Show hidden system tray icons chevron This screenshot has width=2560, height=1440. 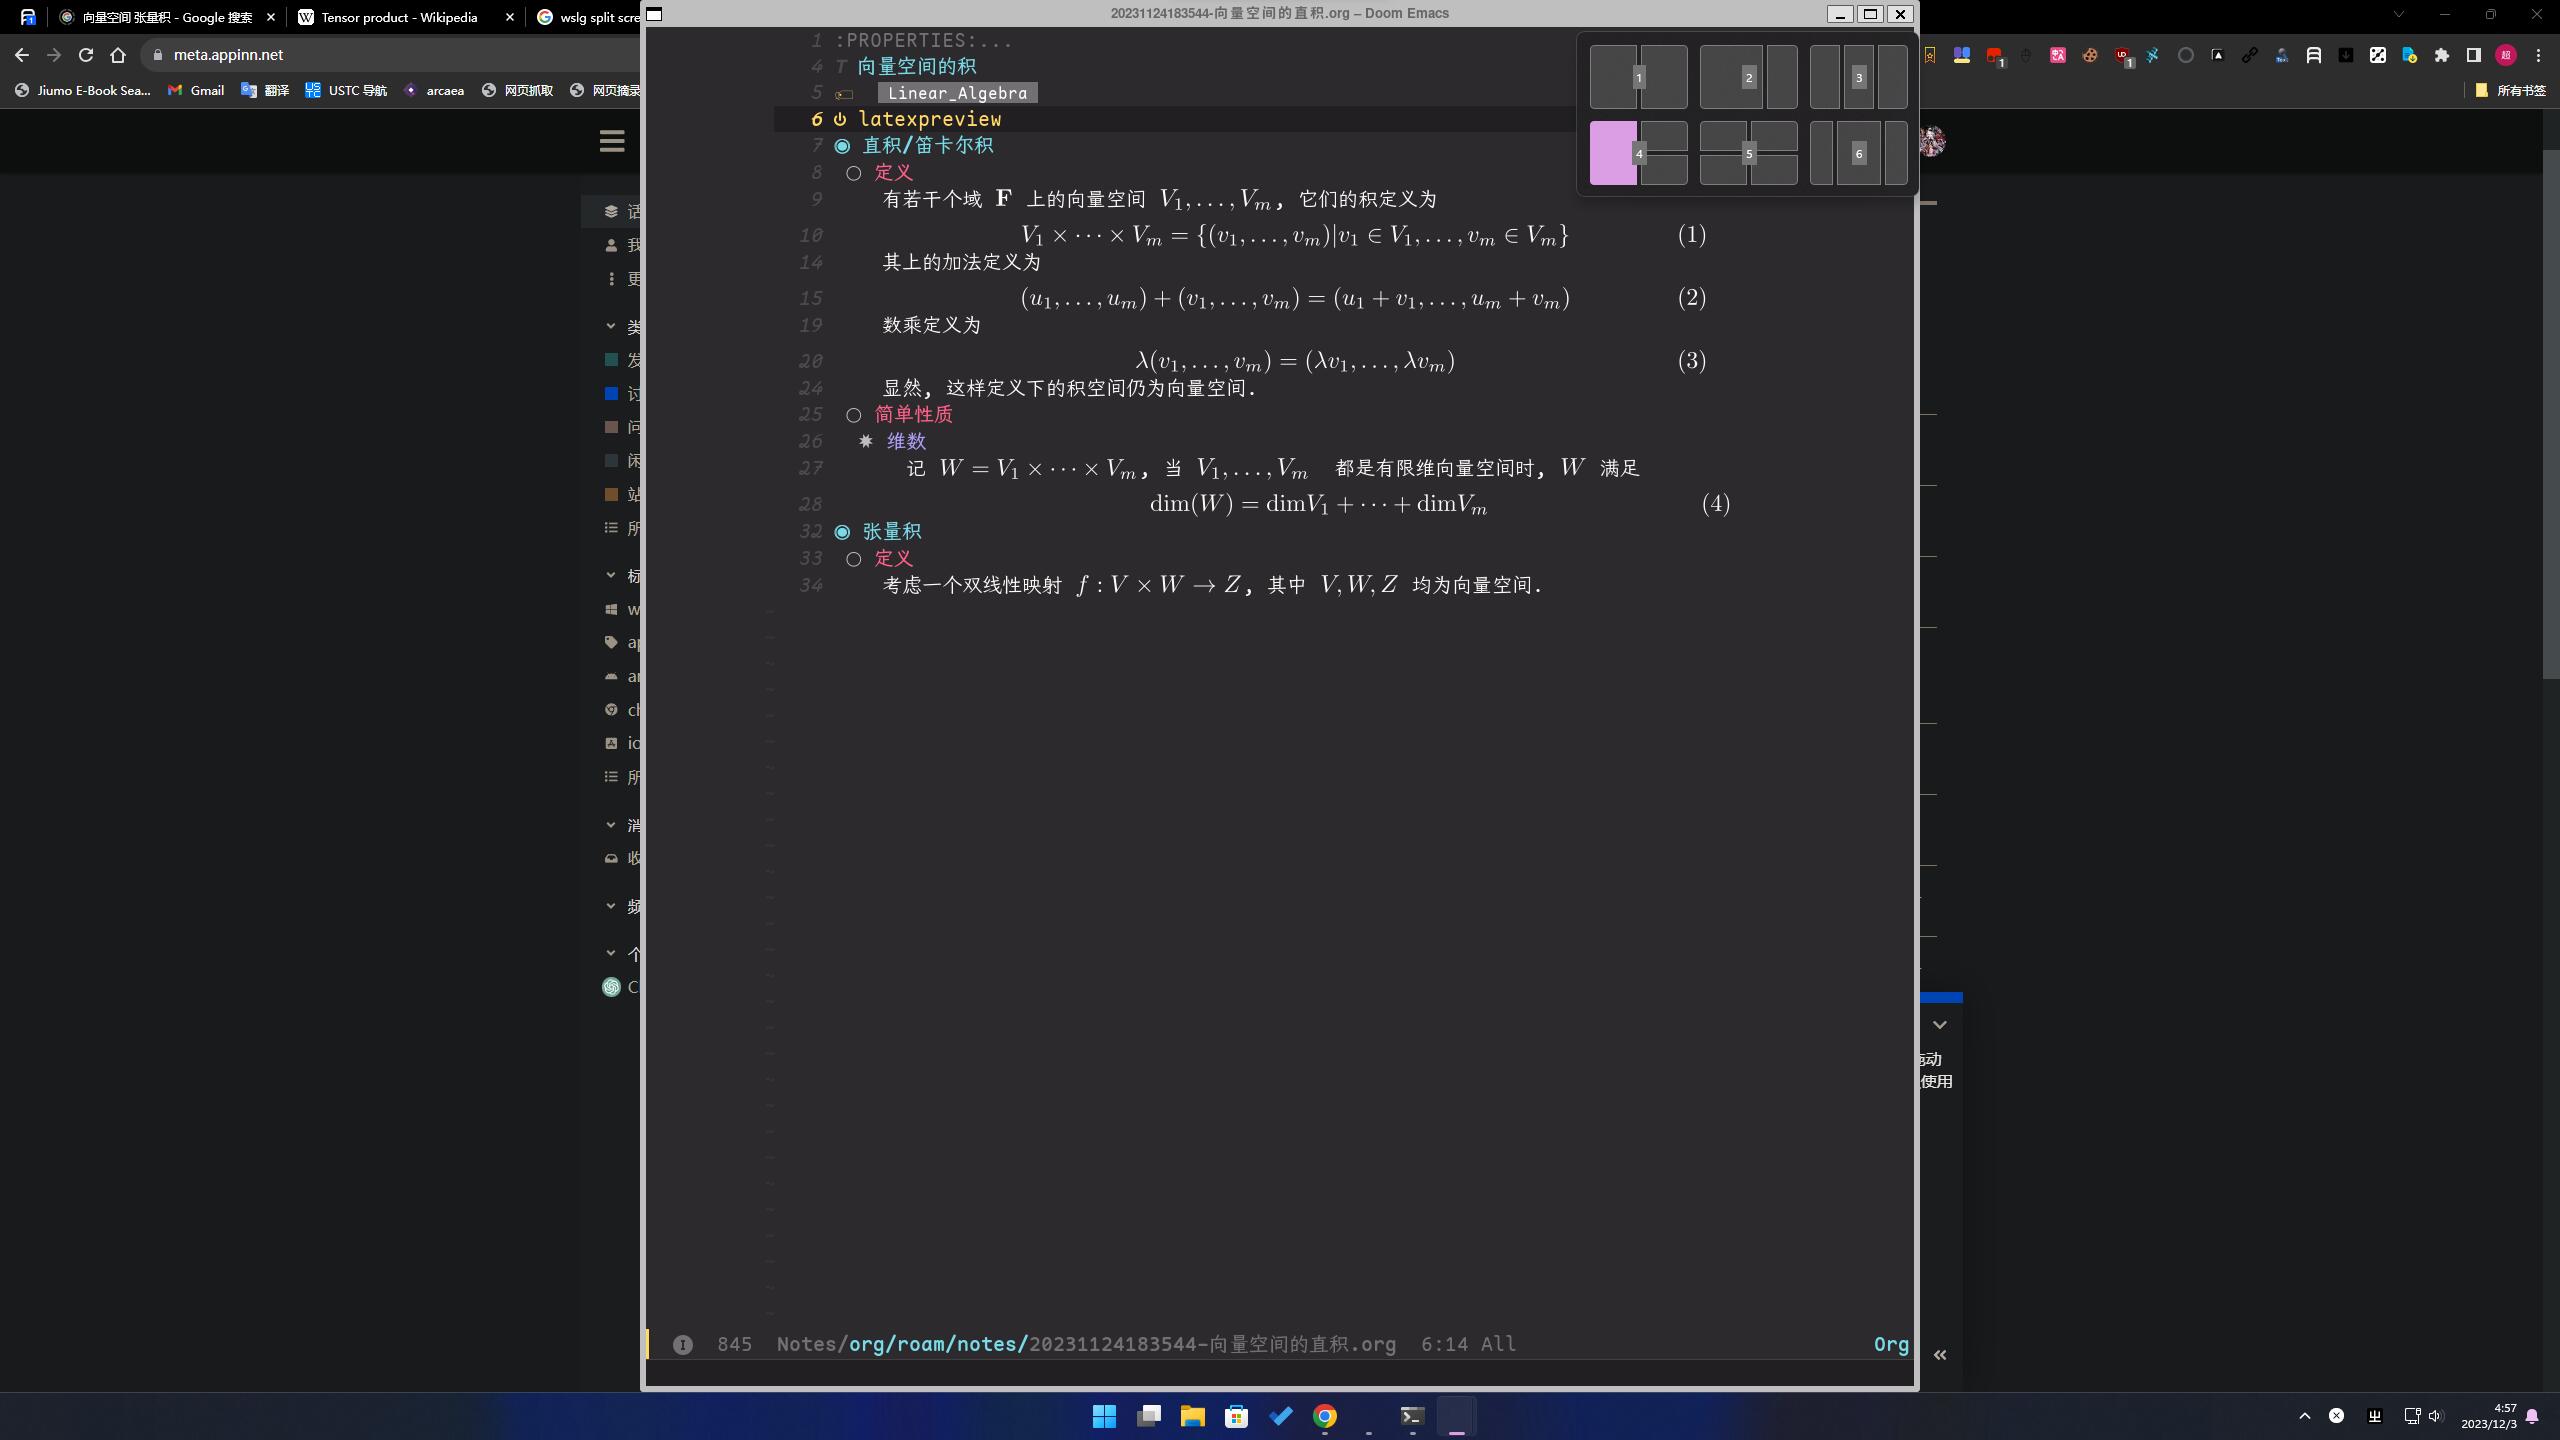[2304, 1415]
